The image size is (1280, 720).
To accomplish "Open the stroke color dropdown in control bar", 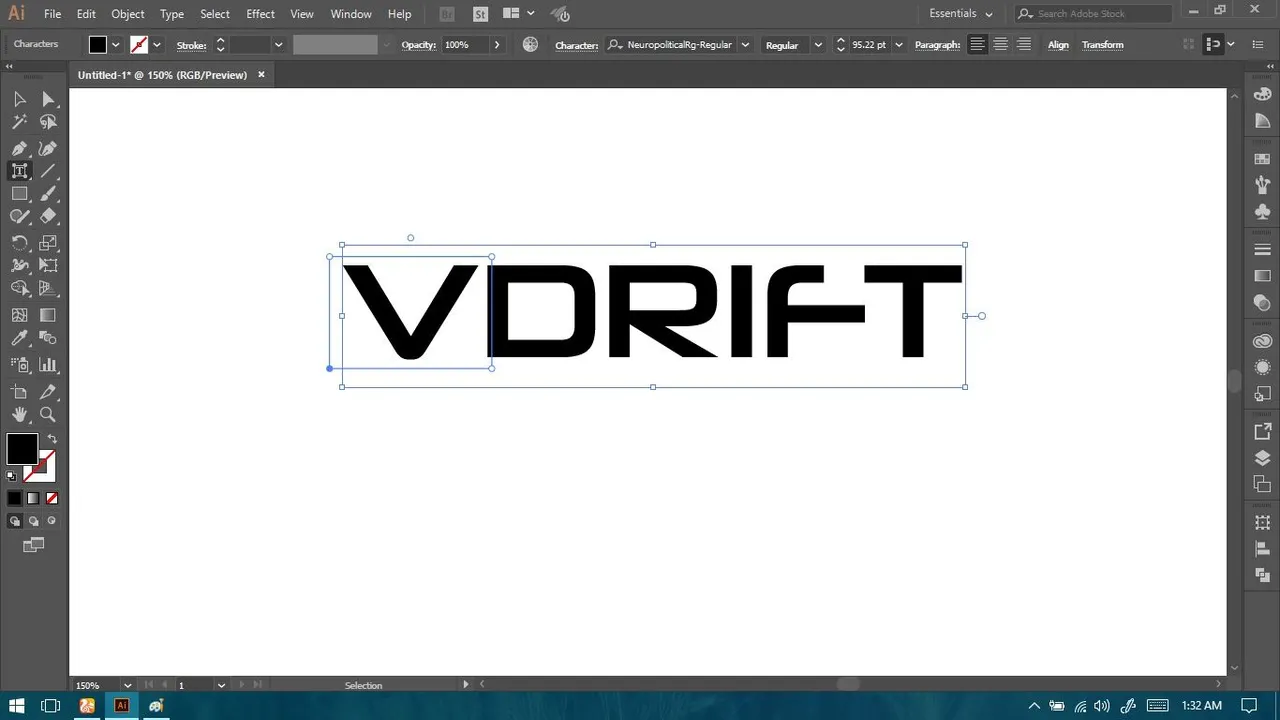I will click(x=157, y=45).
